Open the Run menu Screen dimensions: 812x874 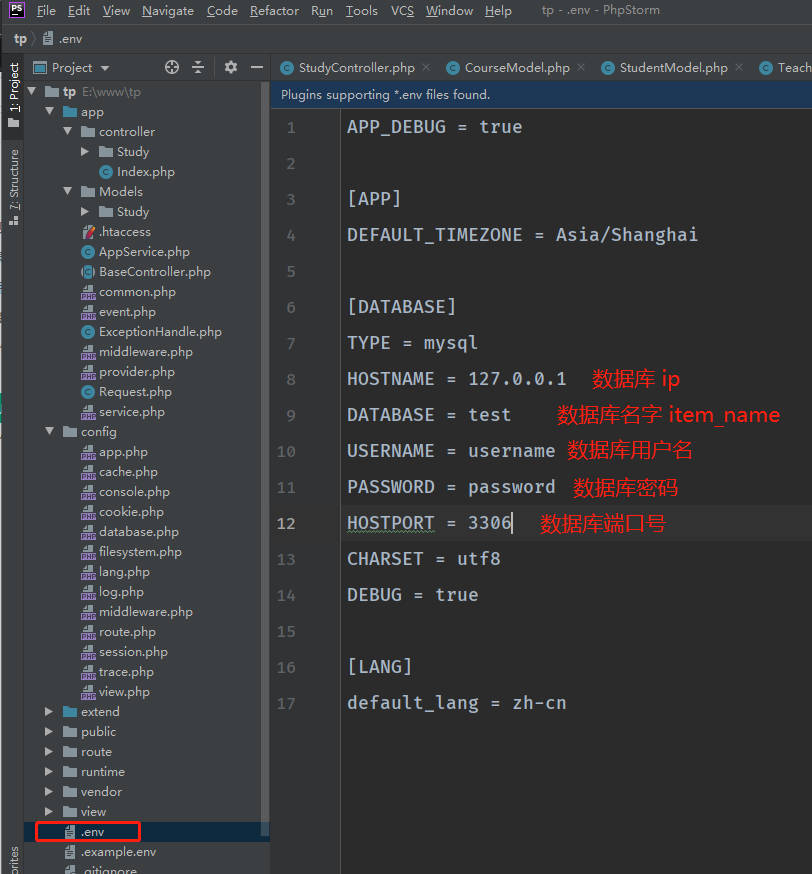322,11
